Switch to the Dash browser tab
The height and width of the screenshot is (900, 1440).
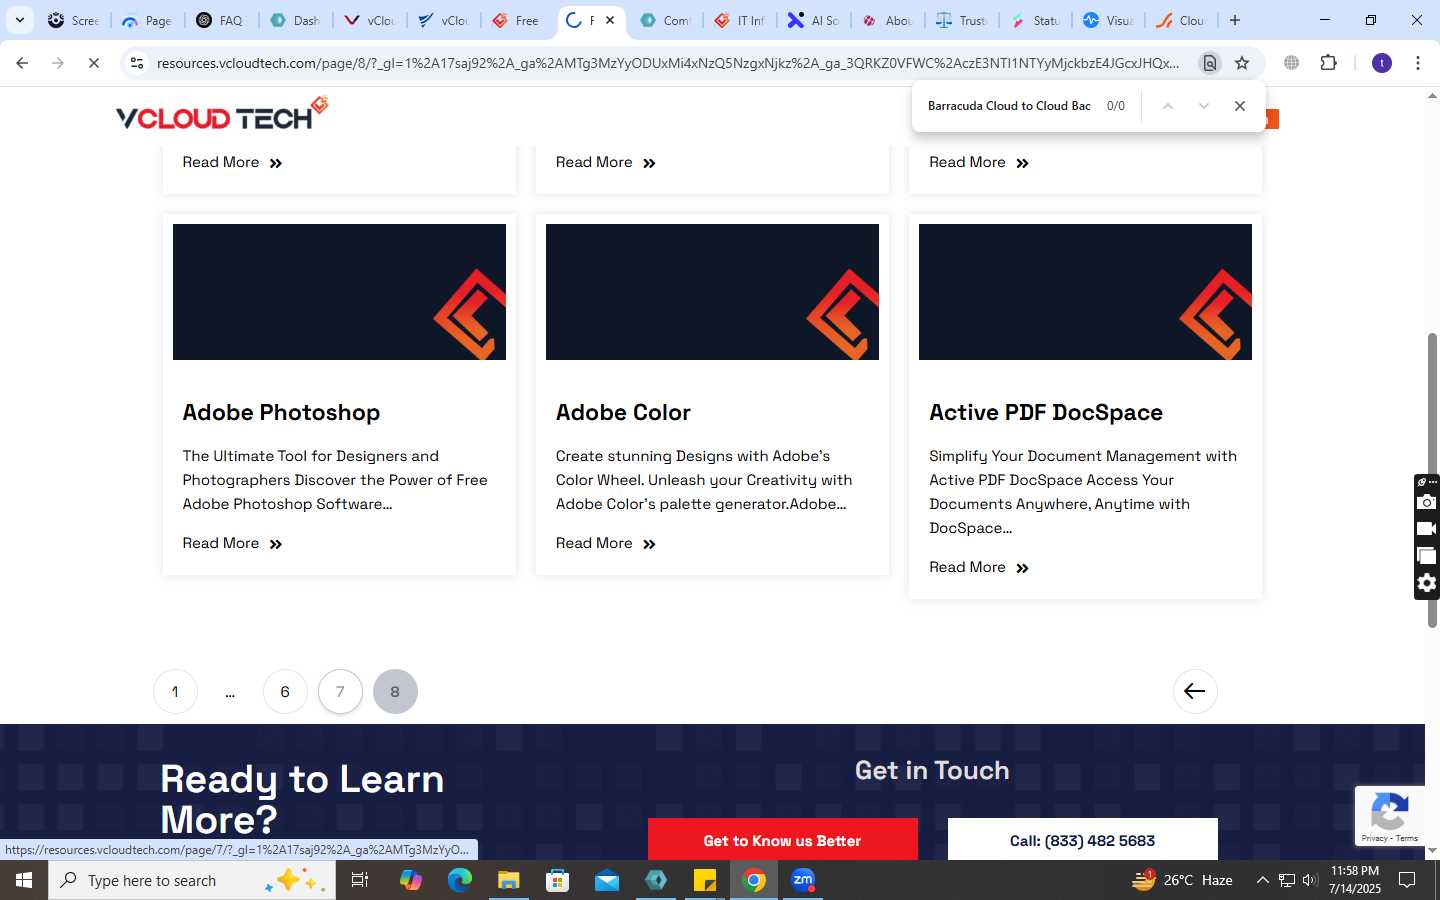tap(295, 20)
